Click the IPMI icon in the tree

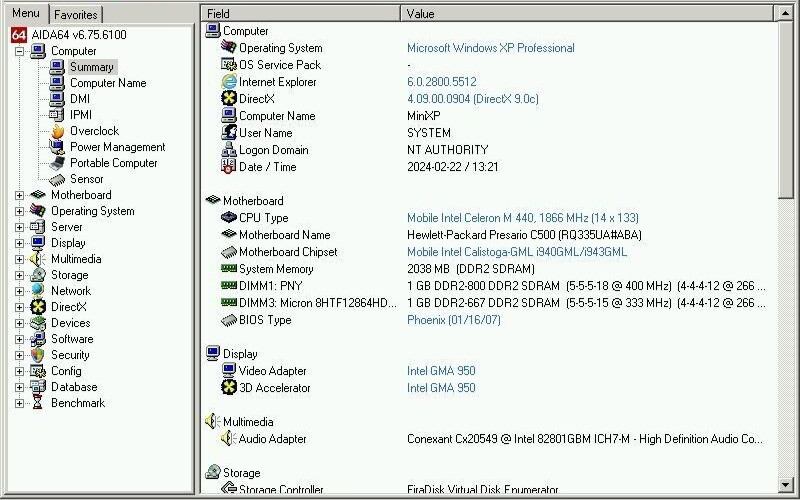(57, 115)
